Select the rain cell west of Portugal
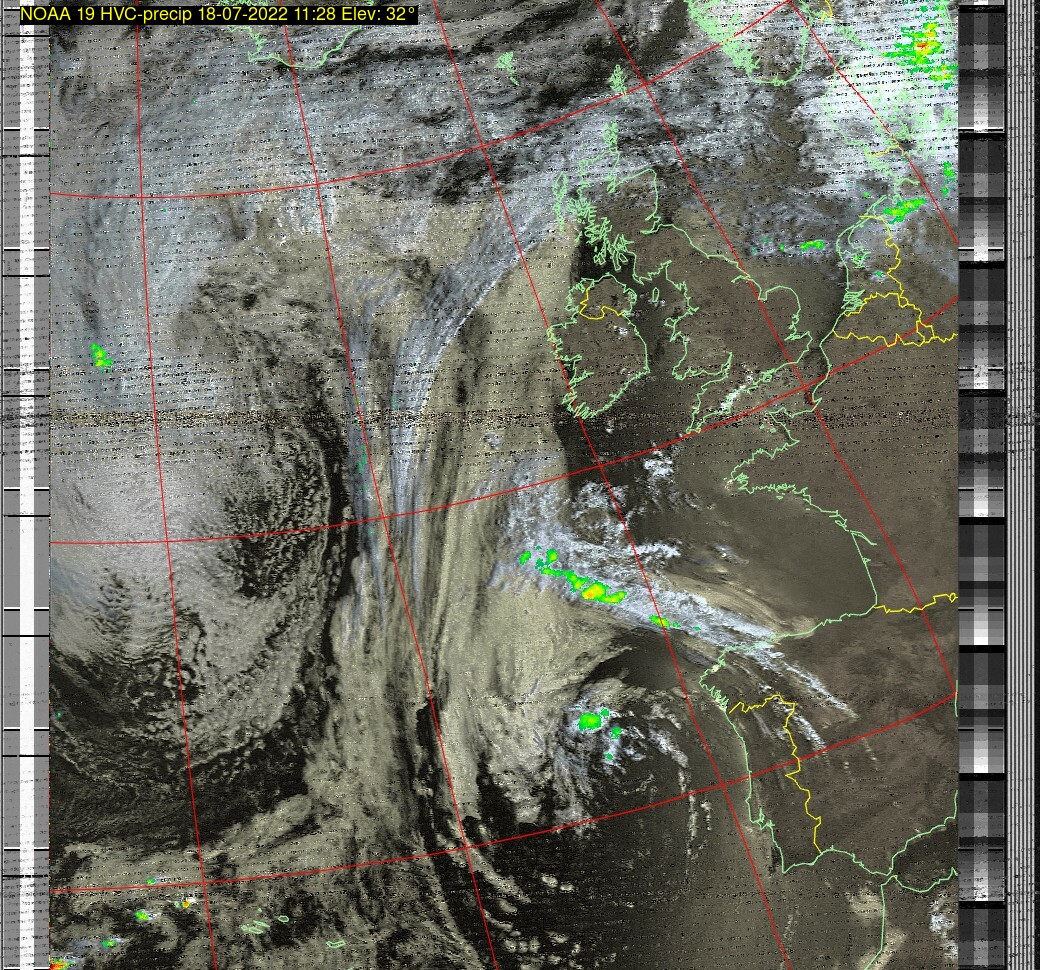This screenshot has width=1040, height=970. click(x=593, y=720)
